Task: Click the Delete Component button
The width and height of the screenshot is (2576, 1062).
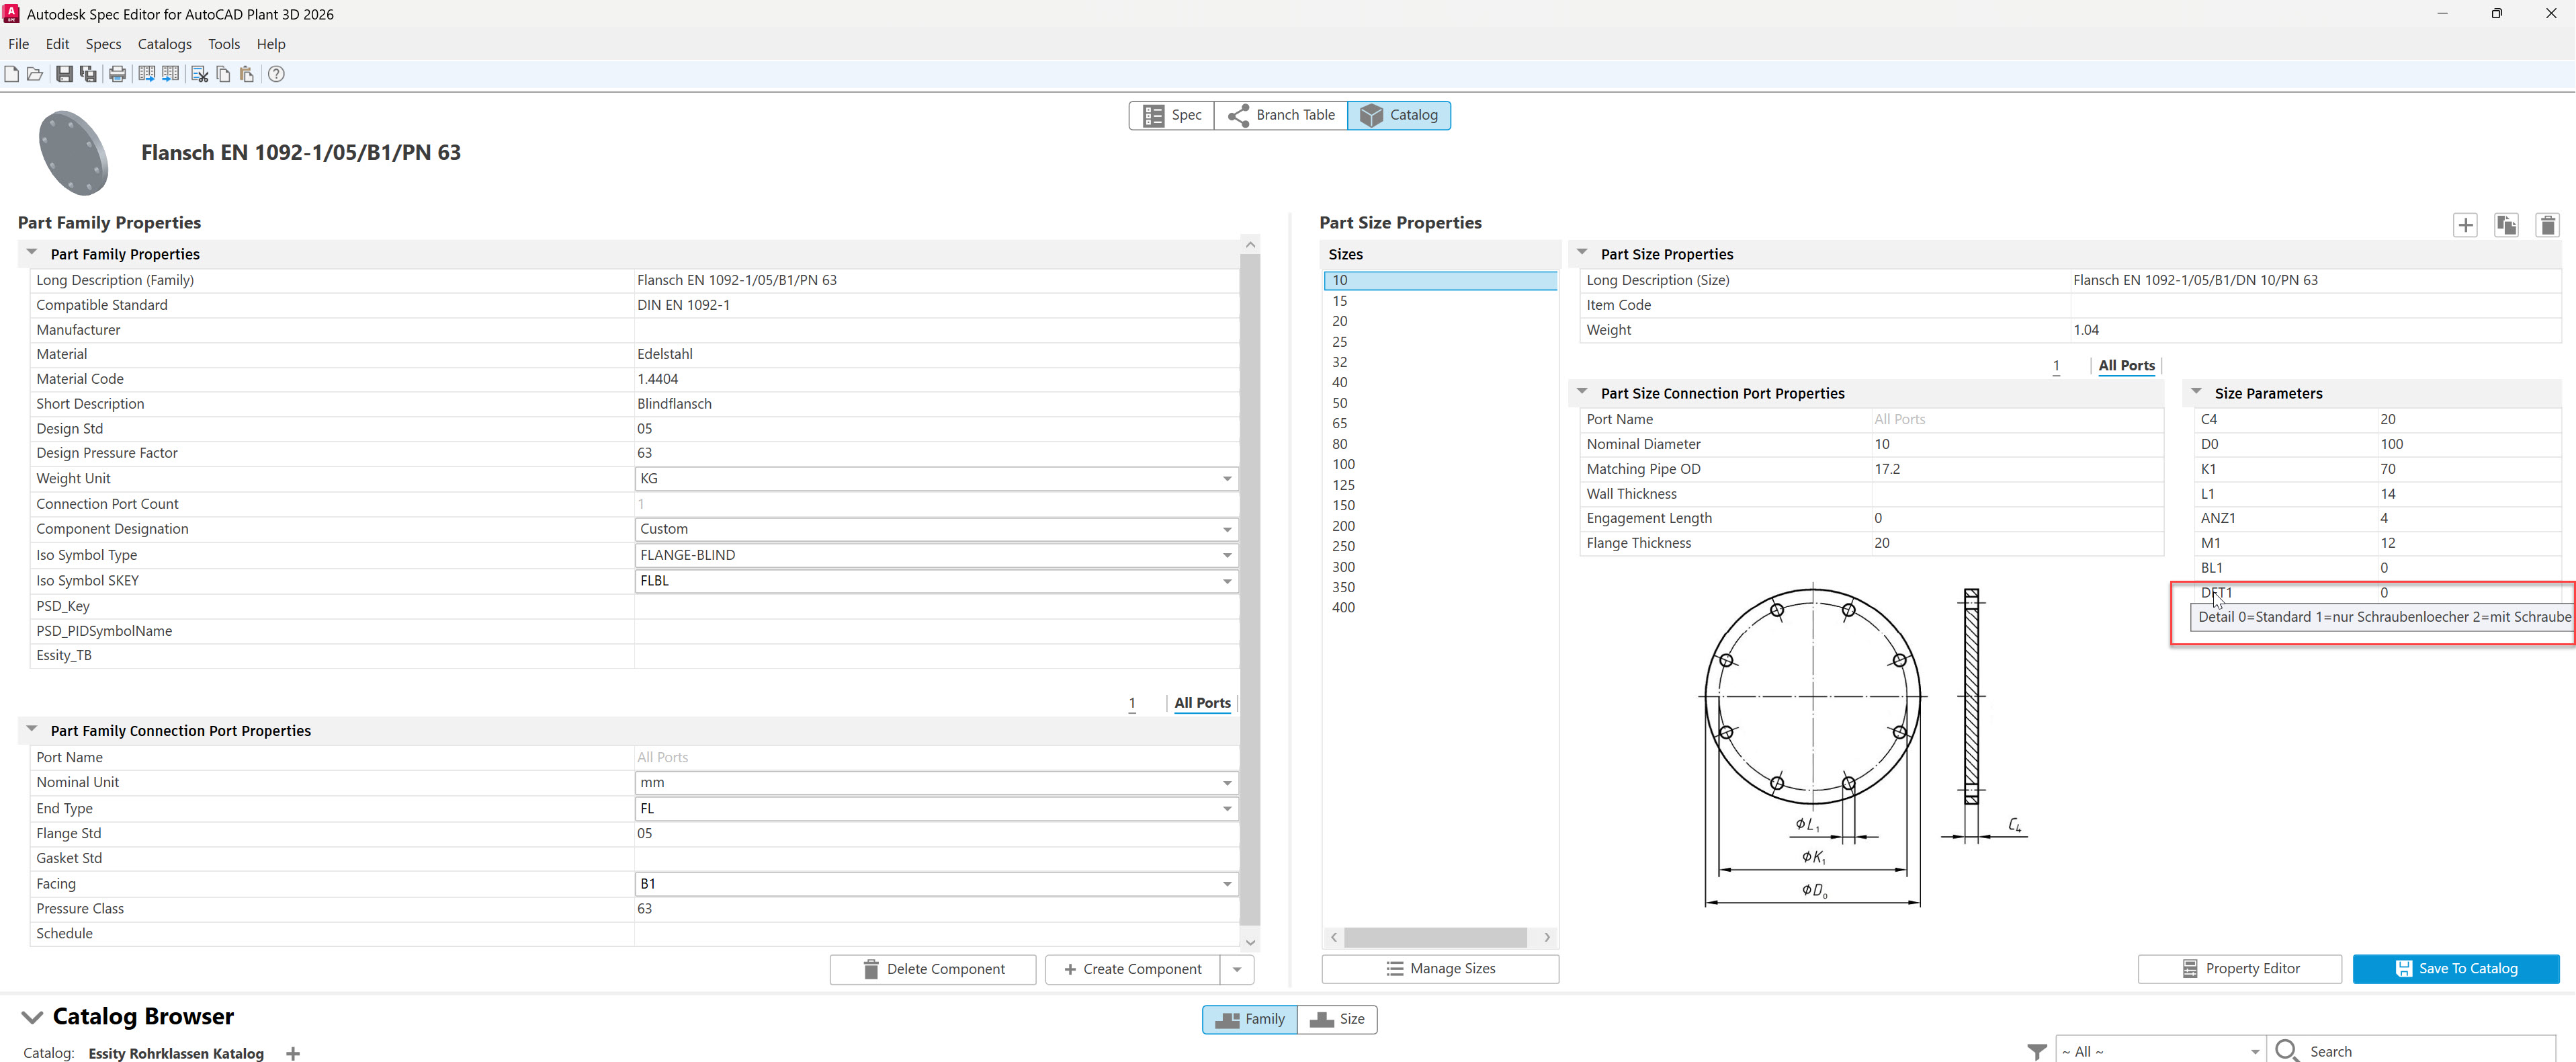Action: coord(933,969)
